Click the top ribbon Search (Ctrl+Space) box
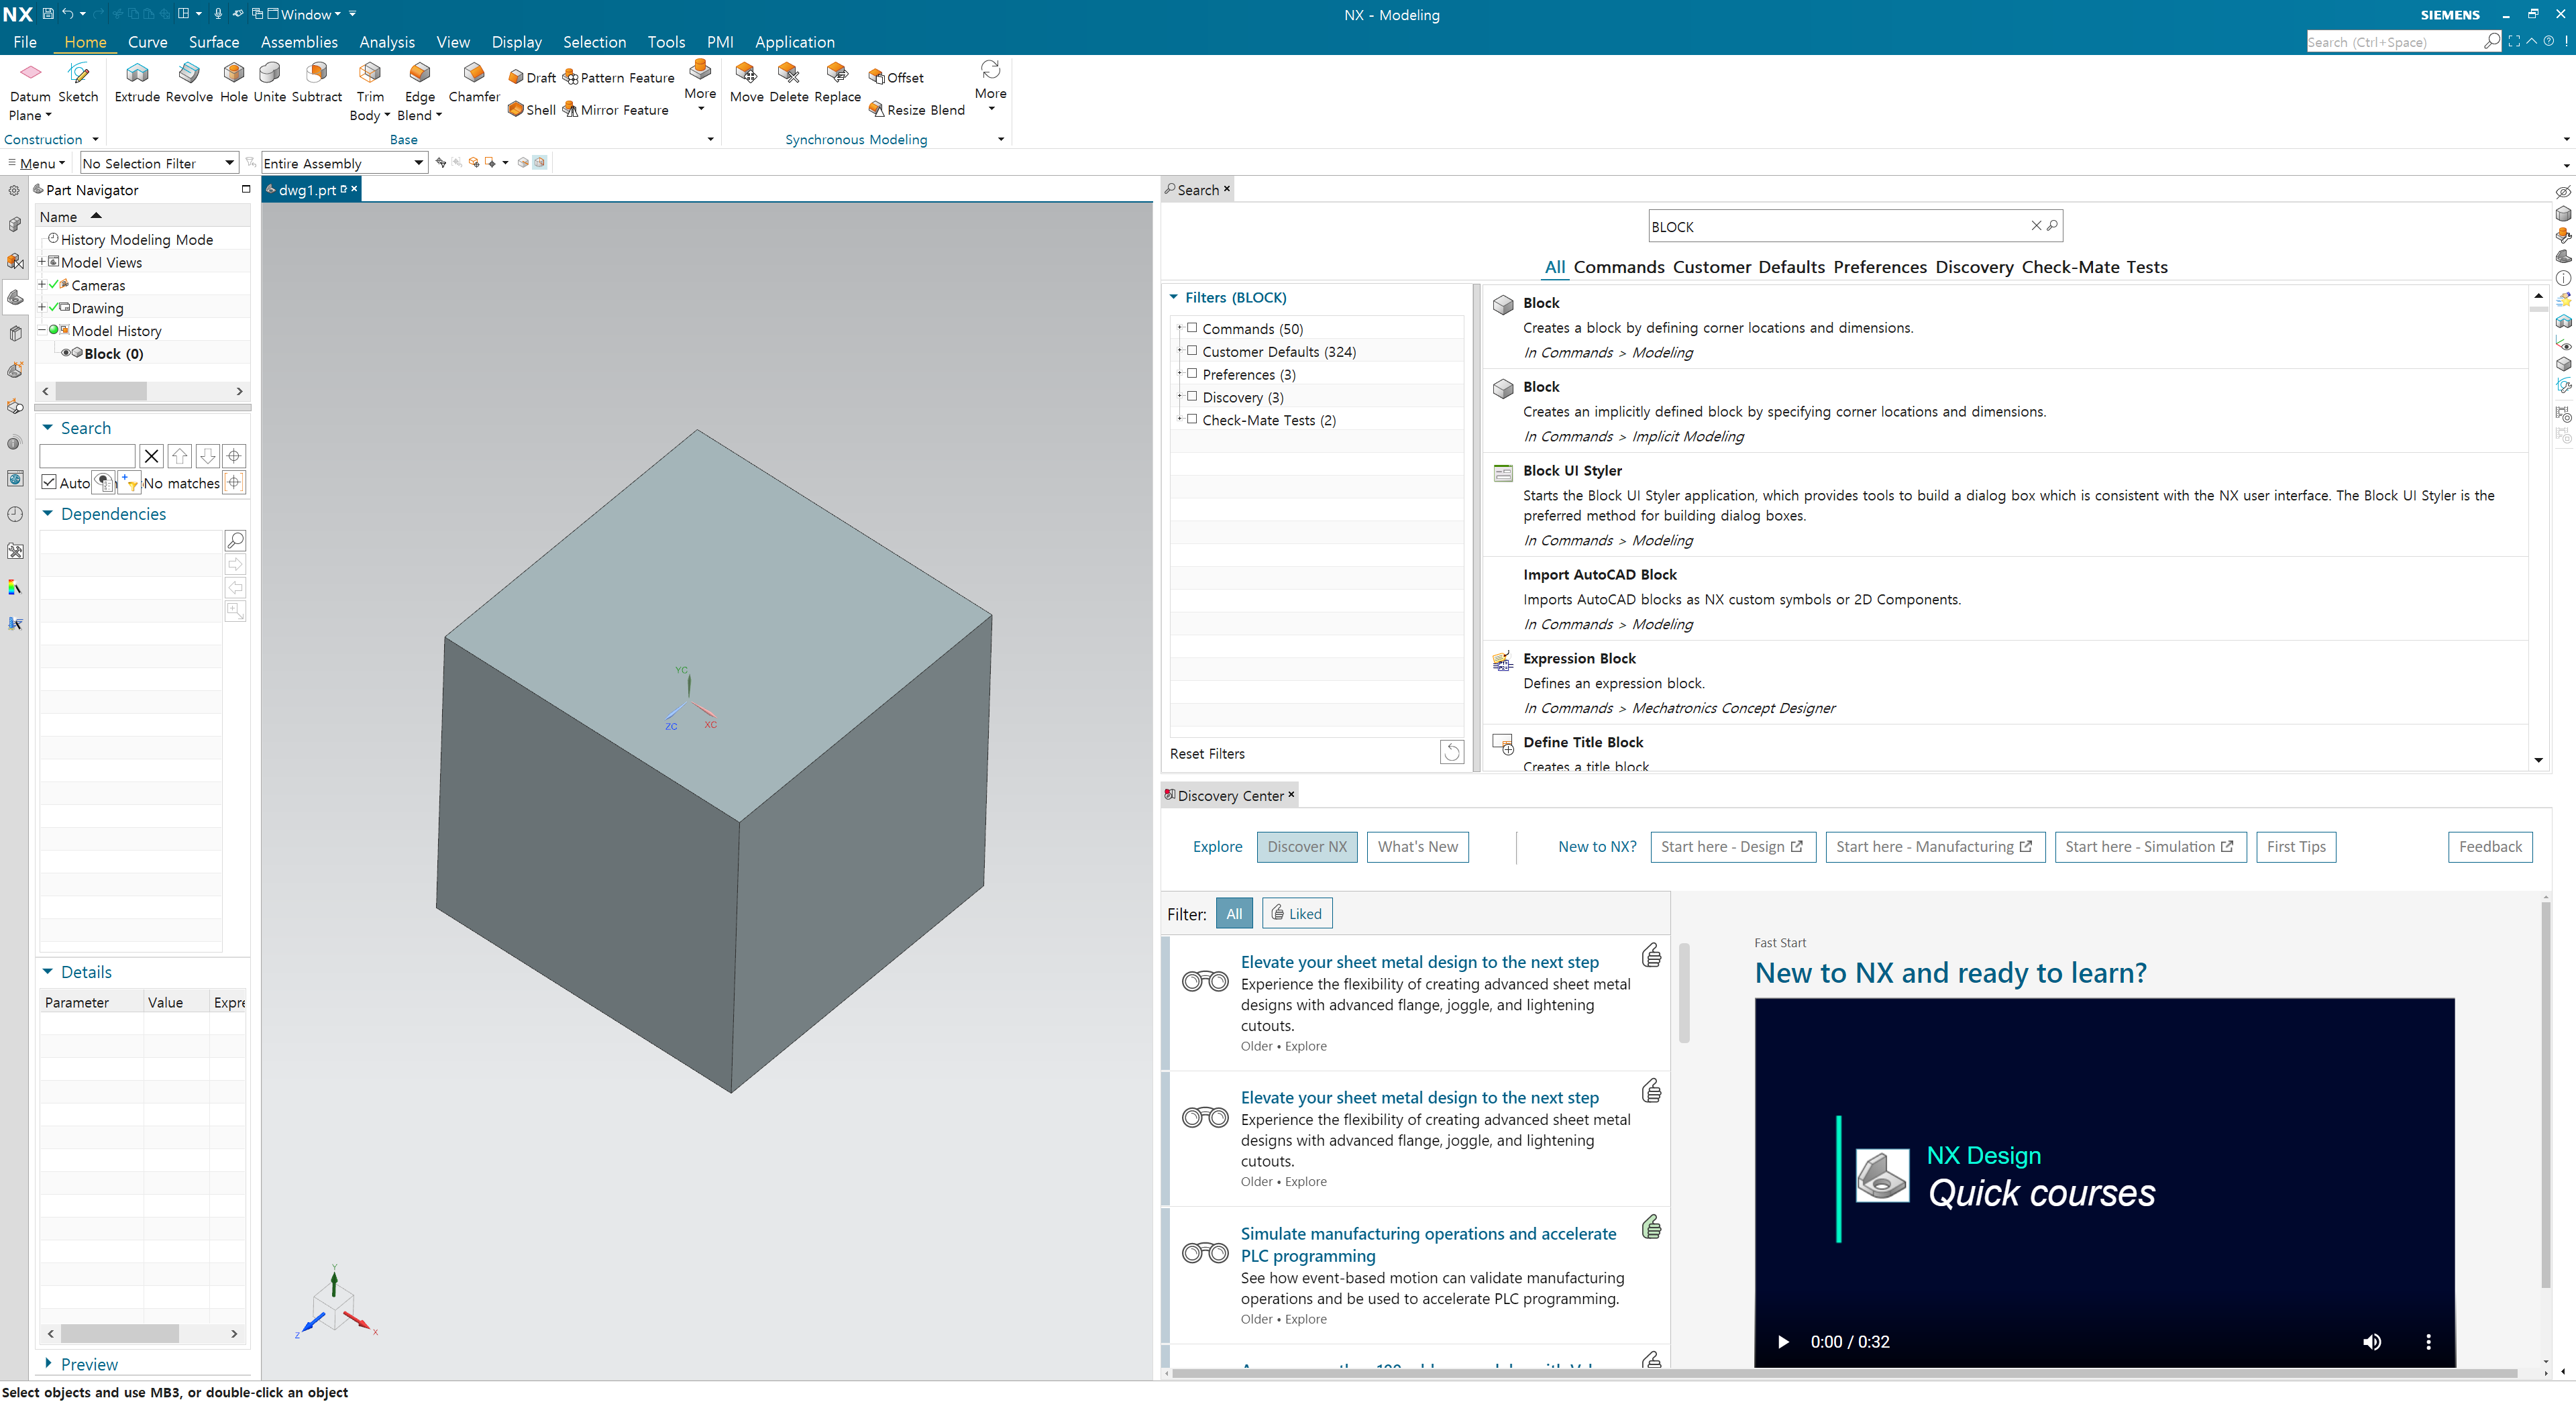This screenshot has width=2576, height=1402. point(2395,41)
